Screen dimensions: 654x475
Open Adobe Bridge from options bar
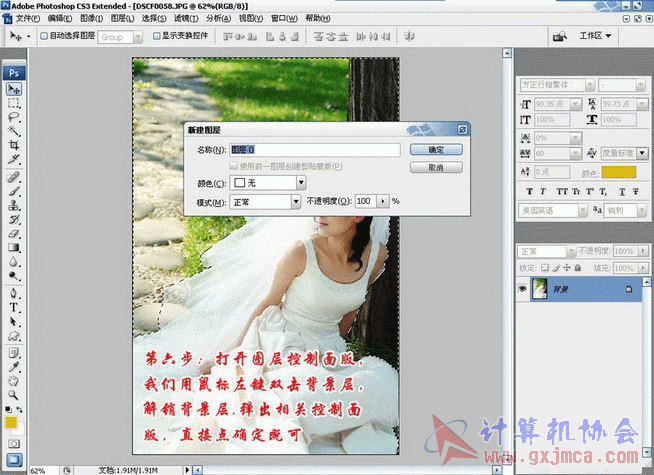(560, 36)
